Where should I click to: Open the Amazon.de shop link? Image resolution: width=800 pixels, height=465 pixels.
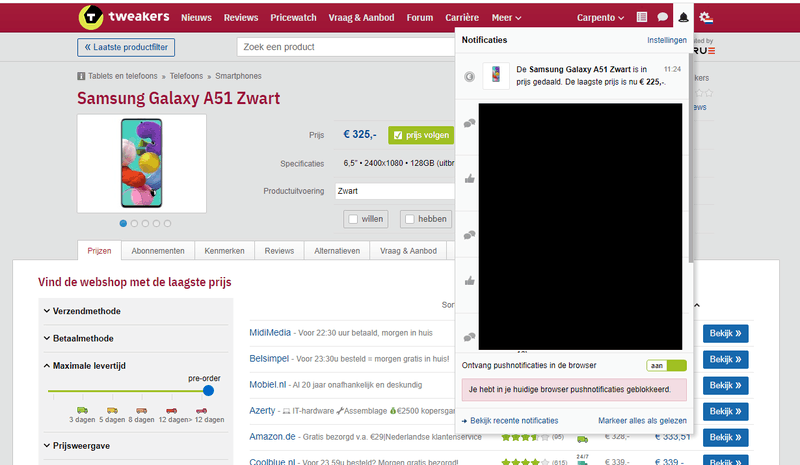272,436
